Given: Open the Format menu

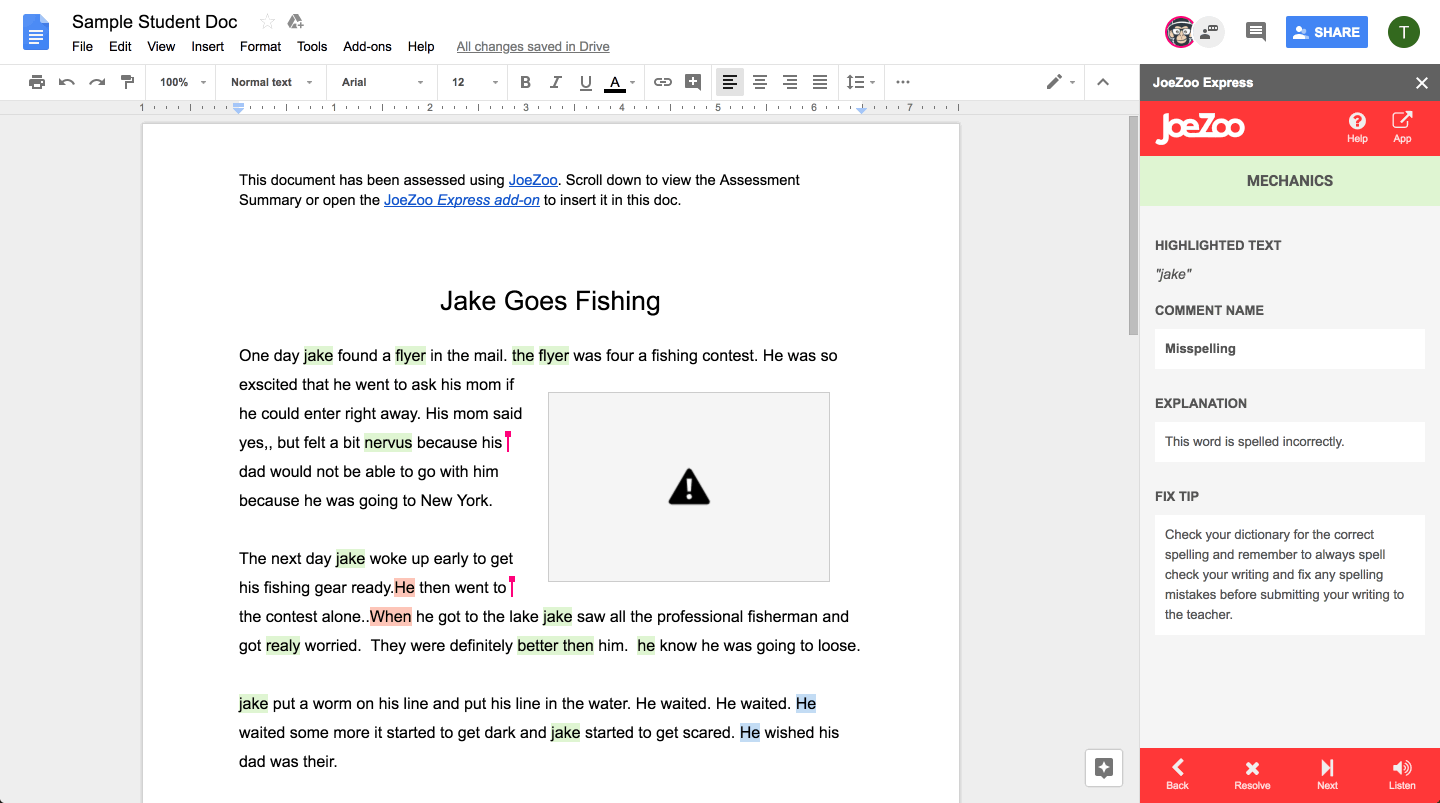Looking at the screenshot, I should [260, 46].
